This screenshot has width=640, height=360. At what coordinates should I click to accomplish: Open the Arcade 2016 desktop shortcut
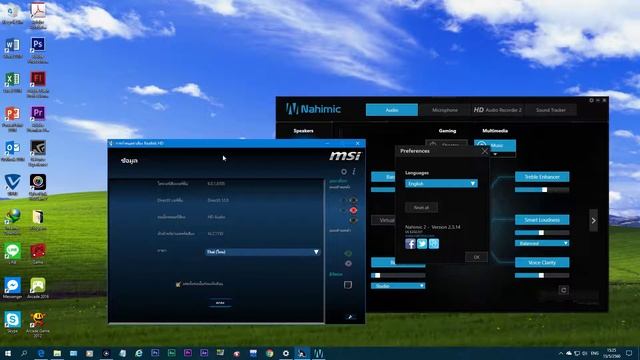[x=38, y=288]
